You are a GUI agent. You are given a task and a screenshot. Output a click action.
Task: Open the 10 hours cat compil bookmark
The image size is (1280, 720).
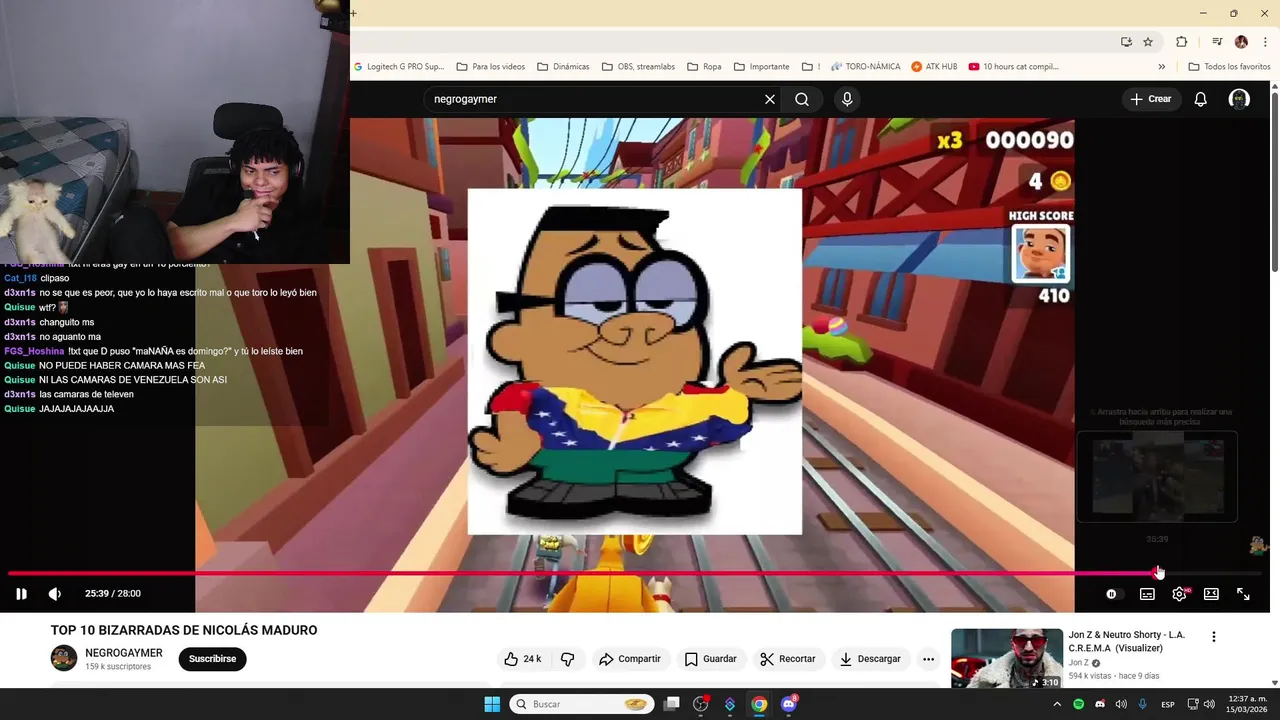(x=1013, y=67)
